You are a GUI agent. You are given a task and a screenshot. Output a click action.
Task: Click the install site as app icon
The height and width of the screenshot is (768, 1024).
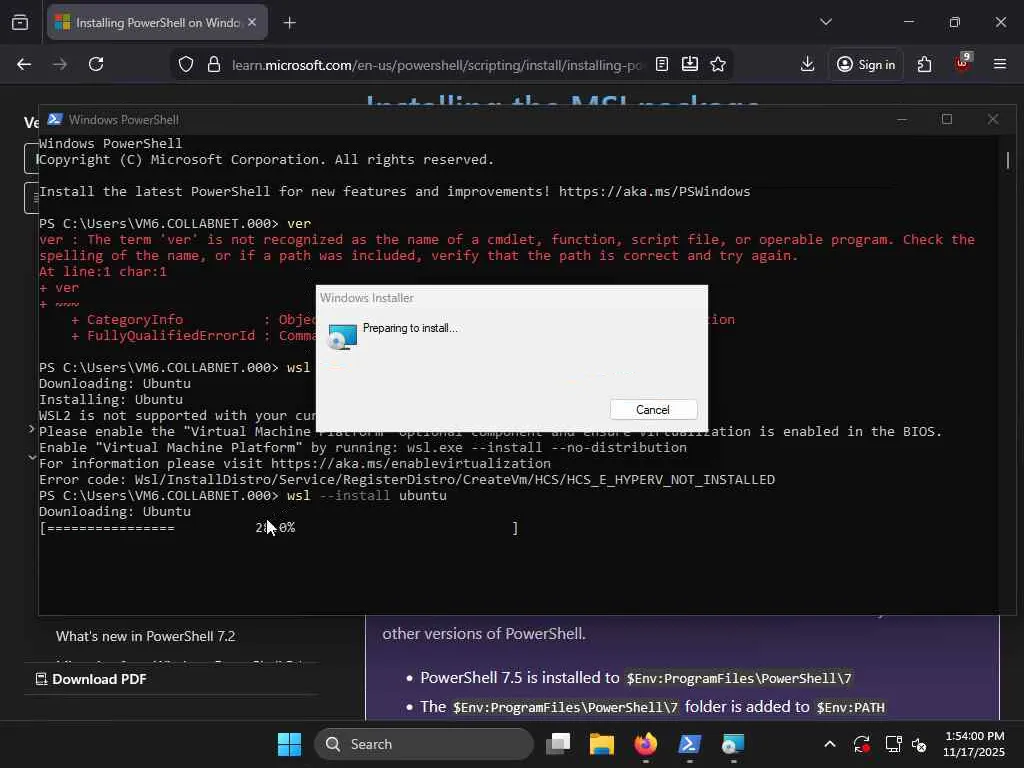(x=690, y=64)
